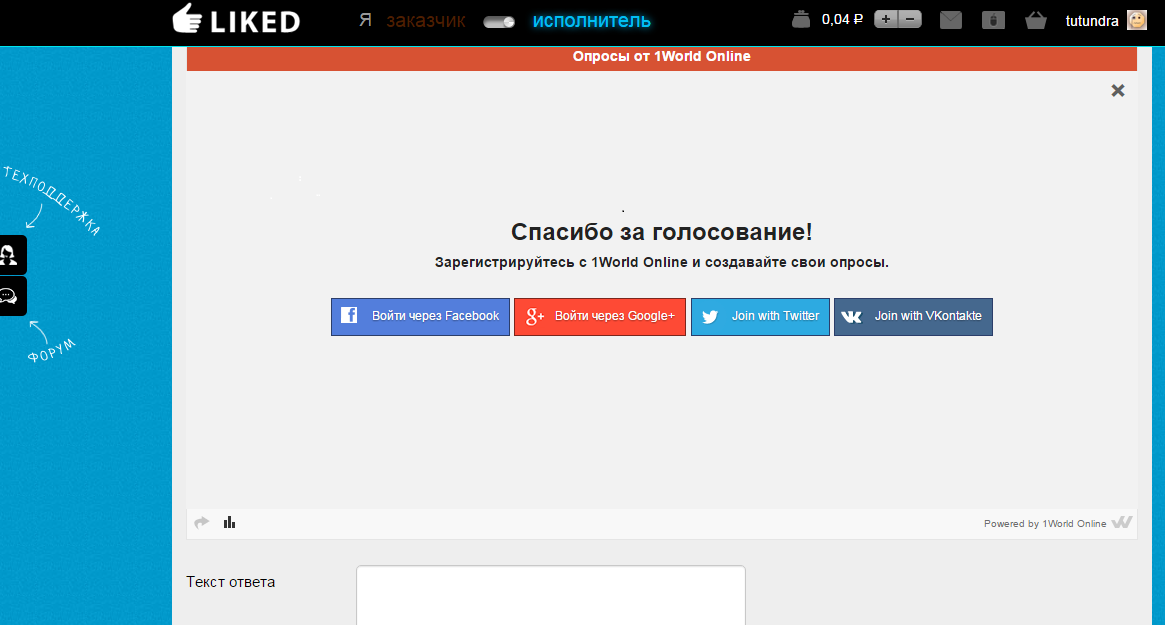Image resolution: width=1165 pixels, height=625 pixels.
Task: Choose Join with Twitter button
Action: [x=760, y=317]
